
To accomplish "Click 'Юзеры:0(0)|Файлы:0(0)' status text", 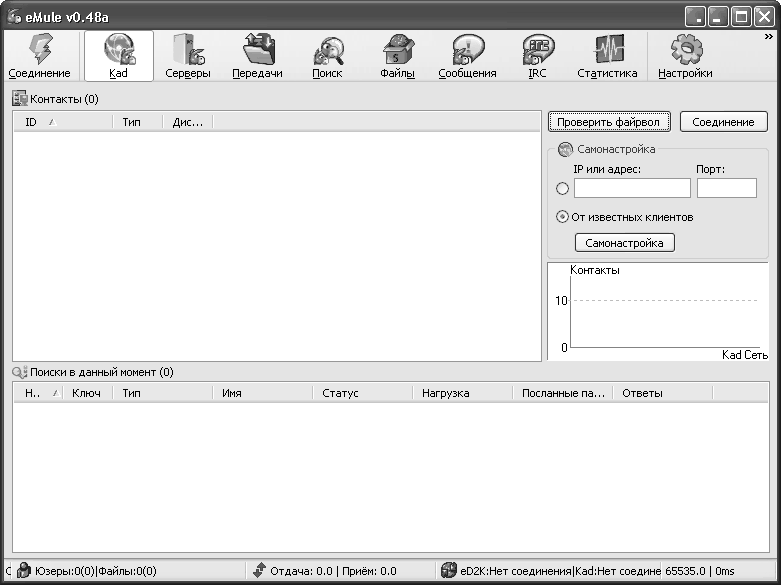I will (x=96, y=571).
